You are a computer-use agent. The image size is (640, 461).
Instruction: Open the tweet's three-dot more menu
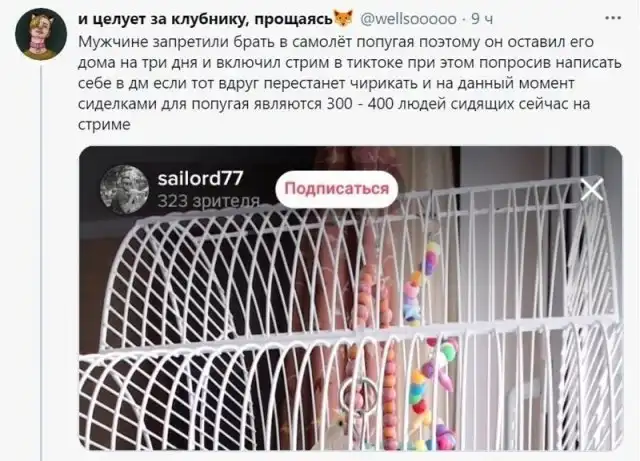click(x=613, y=18)
